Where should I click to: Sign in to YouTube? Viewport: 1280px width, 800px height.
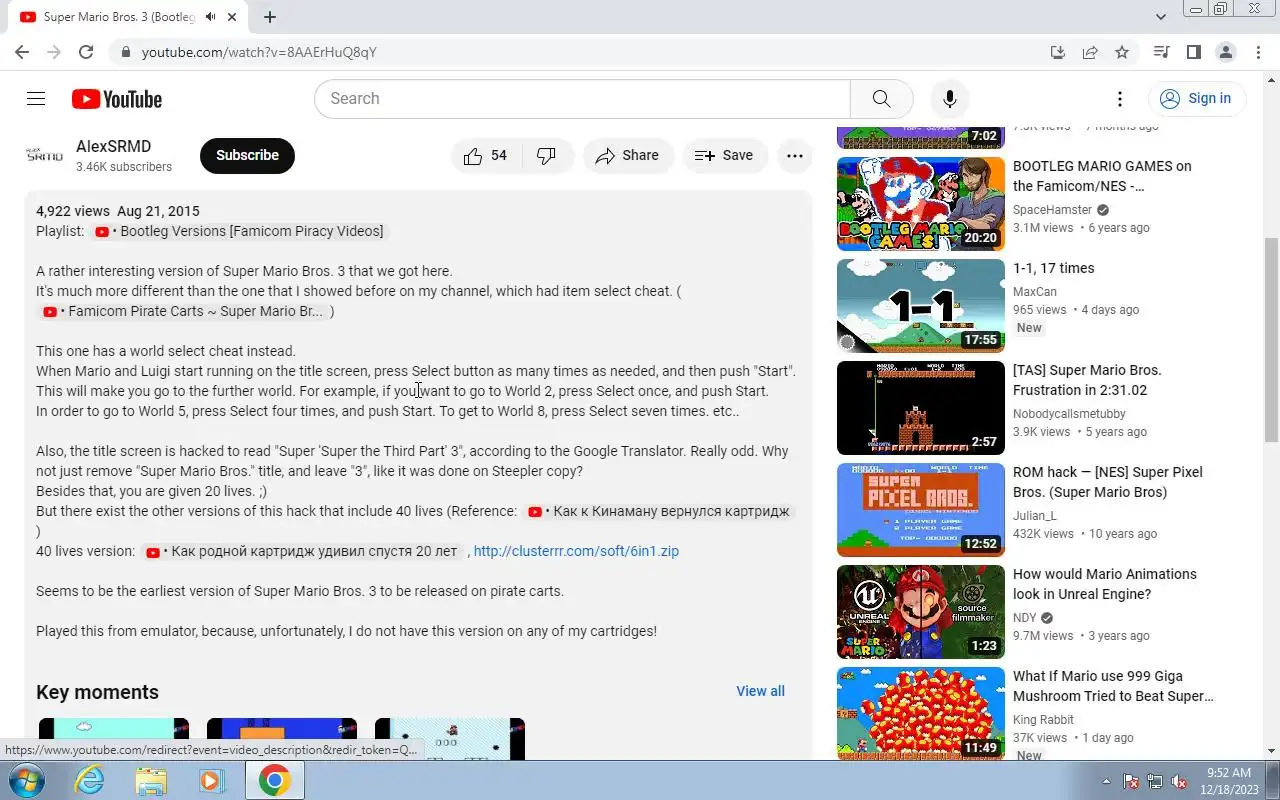[1196, 99]
